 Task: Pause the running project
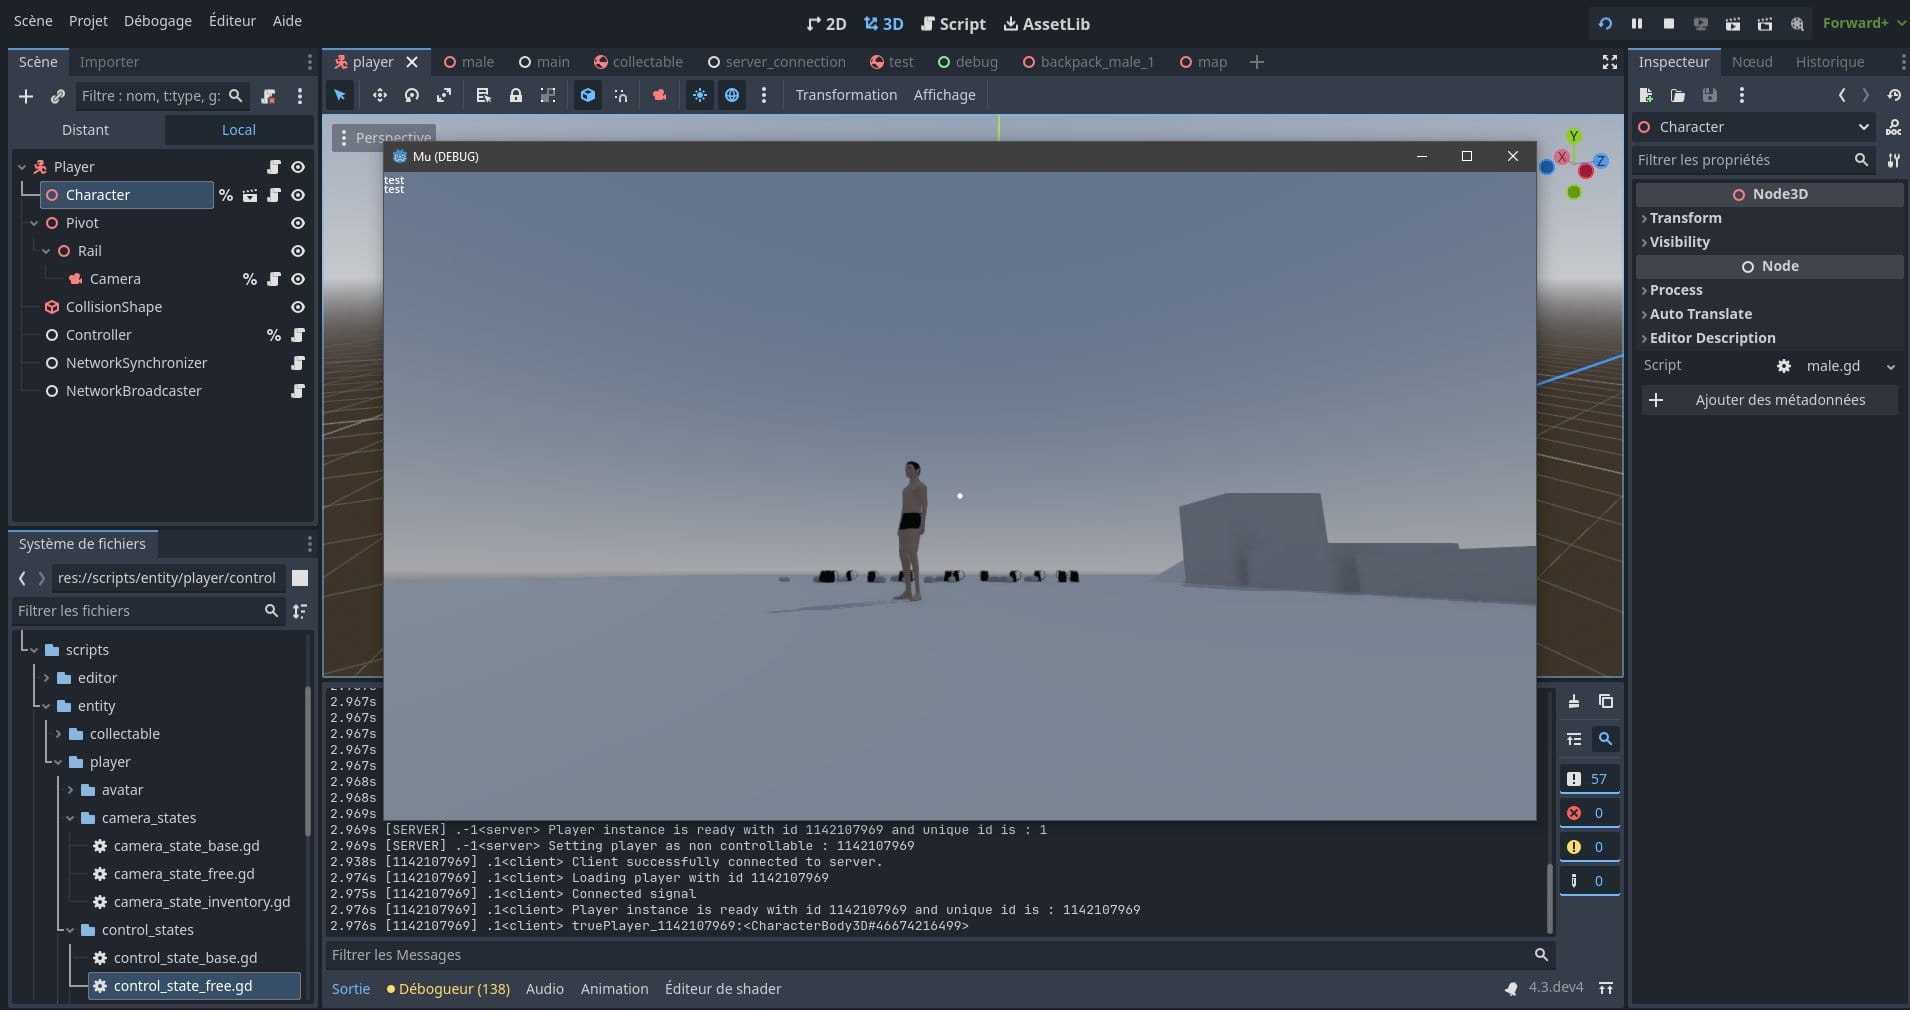click(x=1637, y=23)
